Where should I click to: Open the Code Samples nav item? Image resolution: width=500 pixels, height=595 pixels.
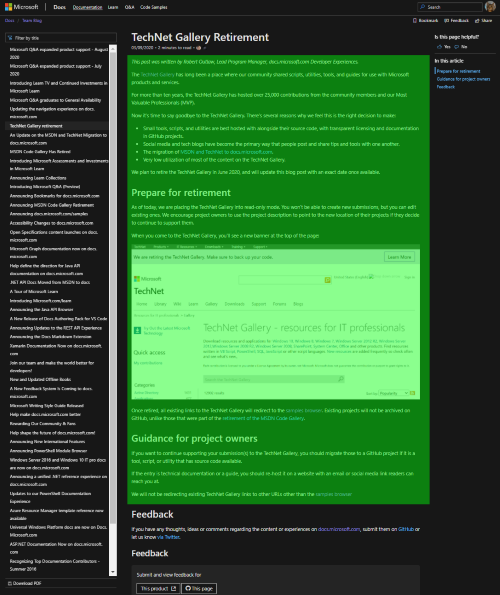[x=154, y=7]
